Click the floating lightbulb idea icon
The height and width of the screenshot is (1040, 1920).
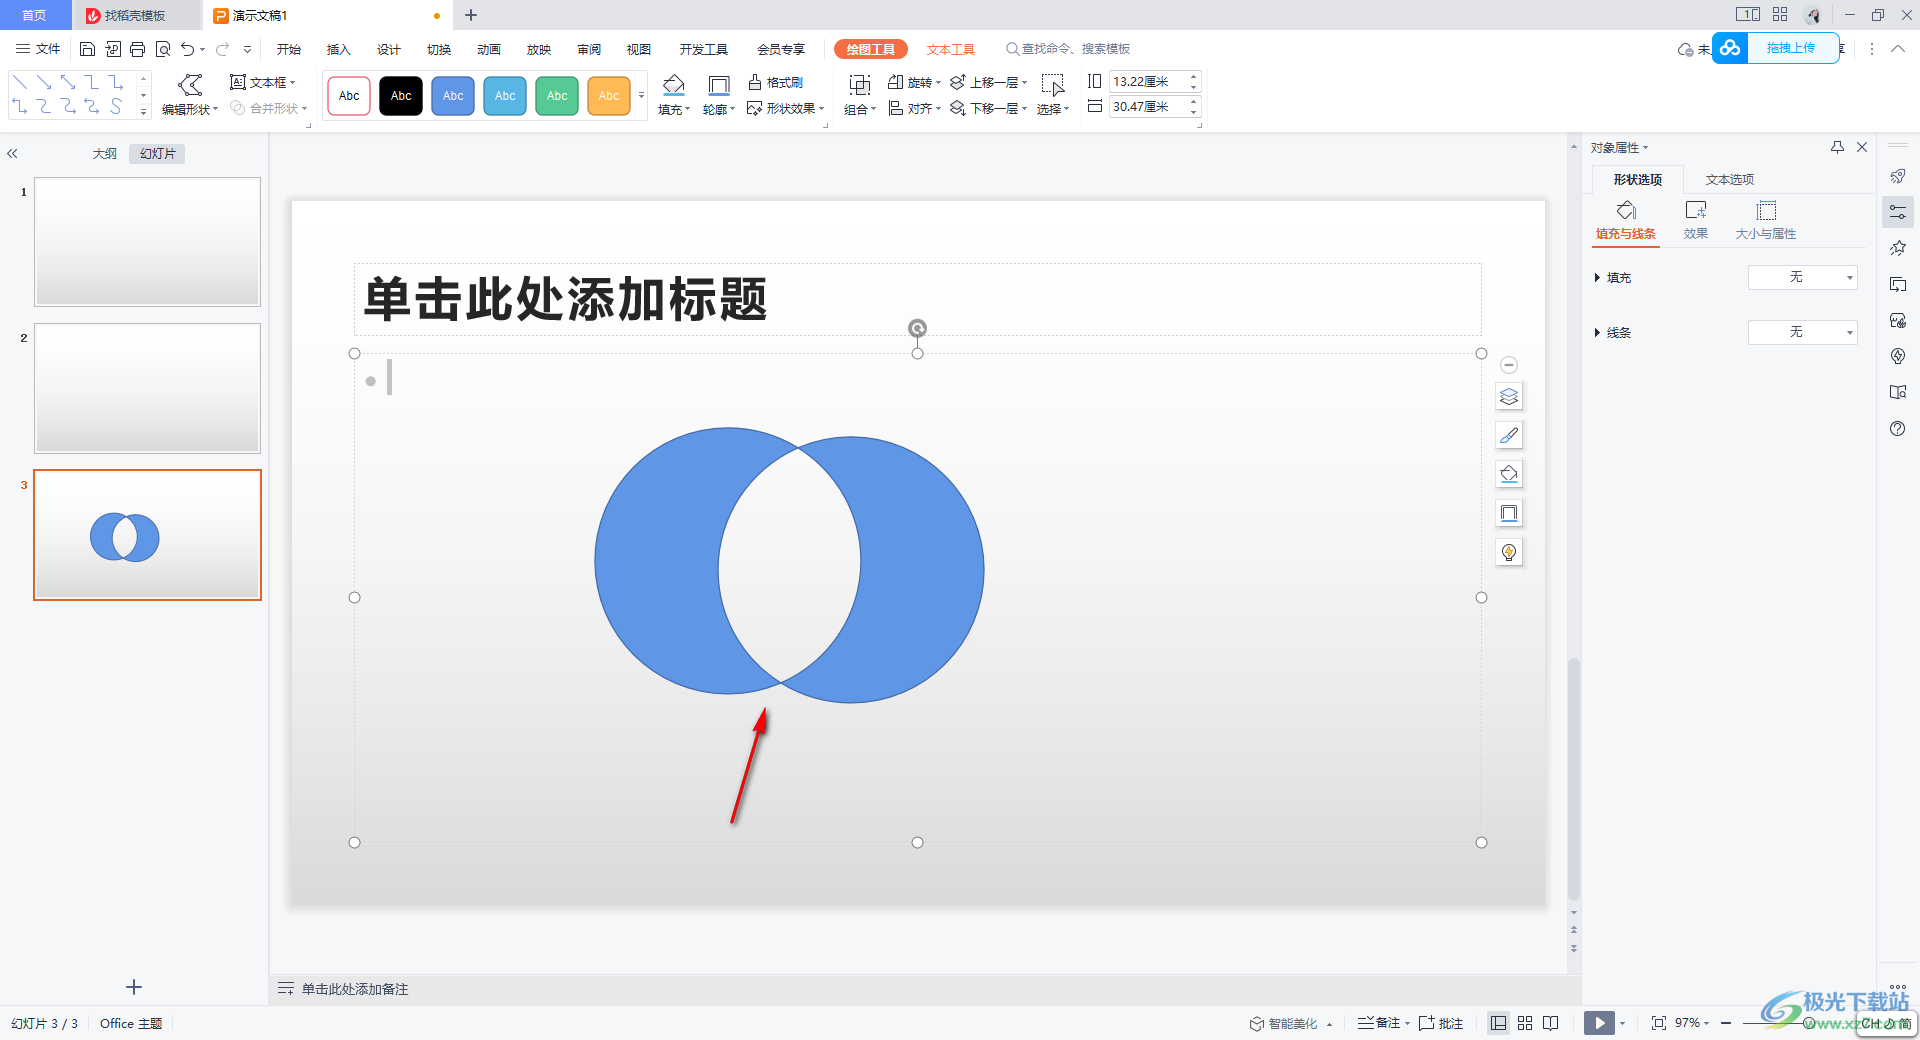coord(1509,552)
